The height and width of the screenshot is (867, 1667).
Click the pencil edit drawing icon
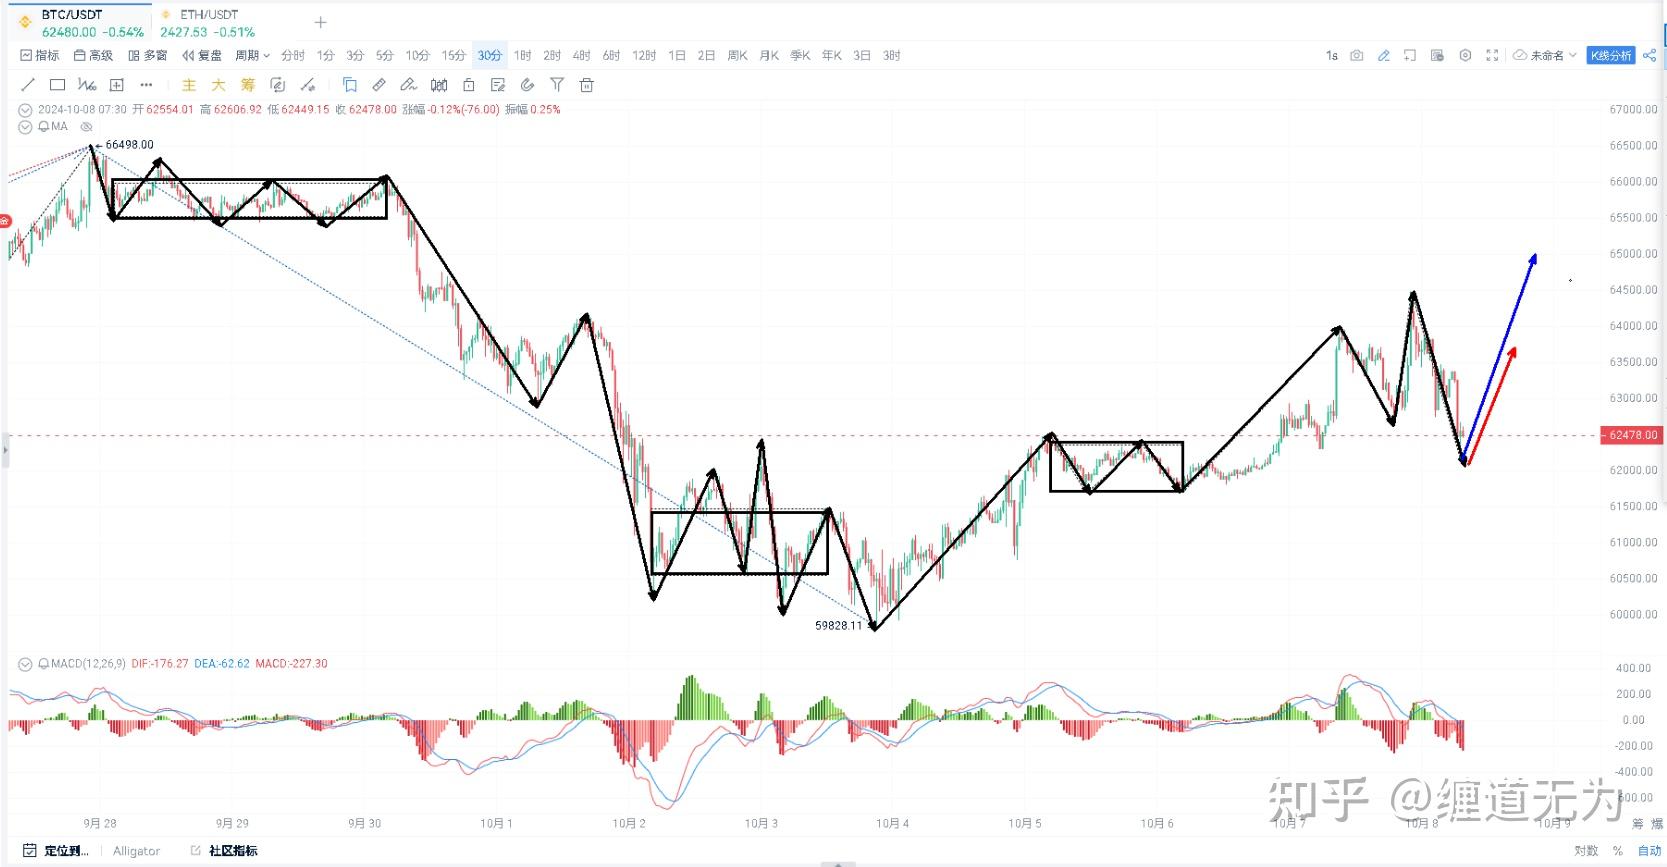408,85
